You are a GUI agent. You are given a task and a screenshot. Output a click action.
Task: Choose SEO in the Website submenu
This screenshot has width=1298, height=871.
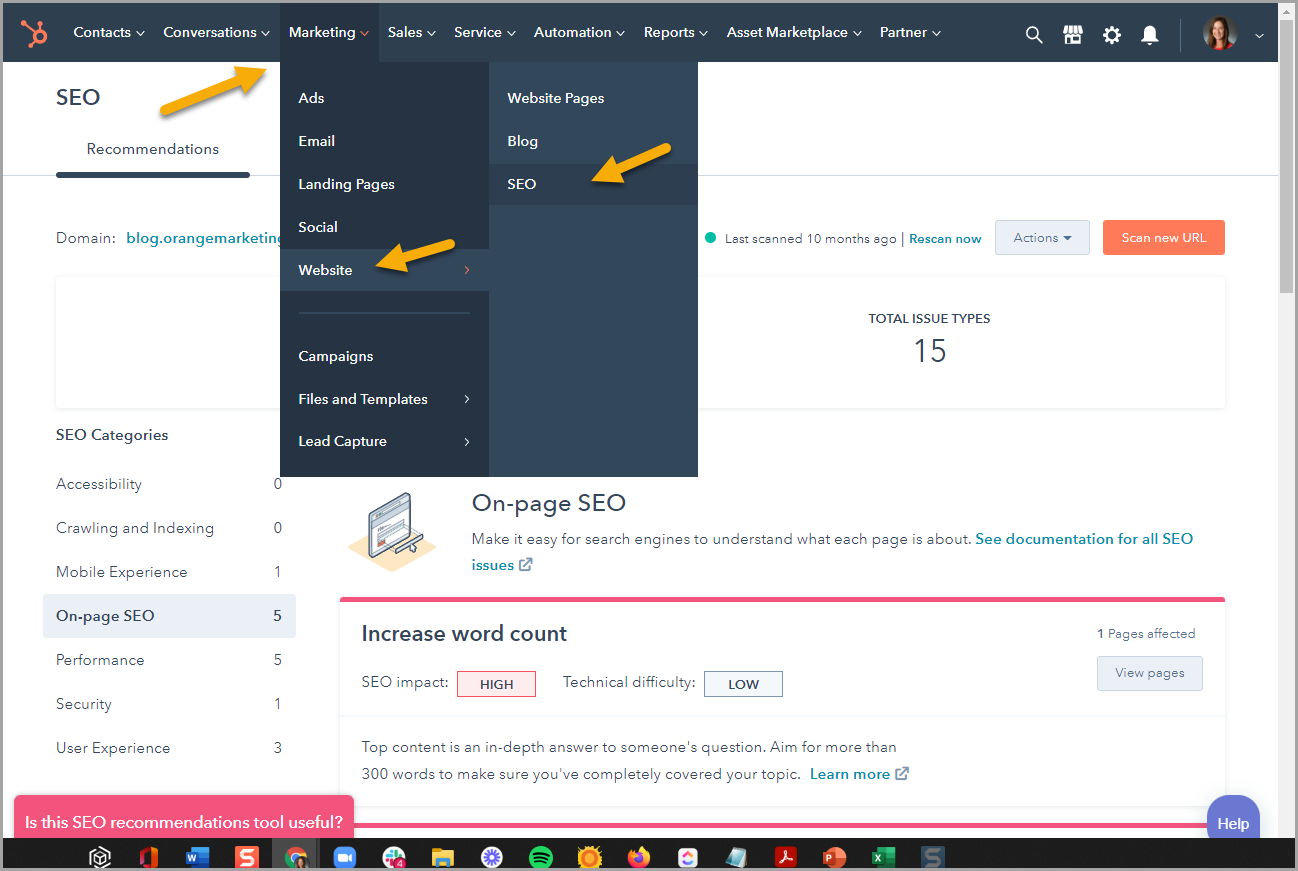tap(593, 184)
